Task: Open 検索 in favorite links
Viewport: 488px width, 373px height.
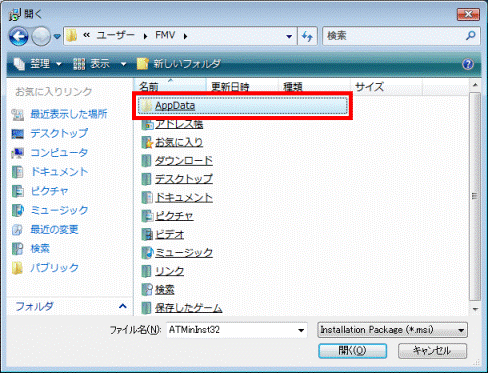Action: (40, 248)
